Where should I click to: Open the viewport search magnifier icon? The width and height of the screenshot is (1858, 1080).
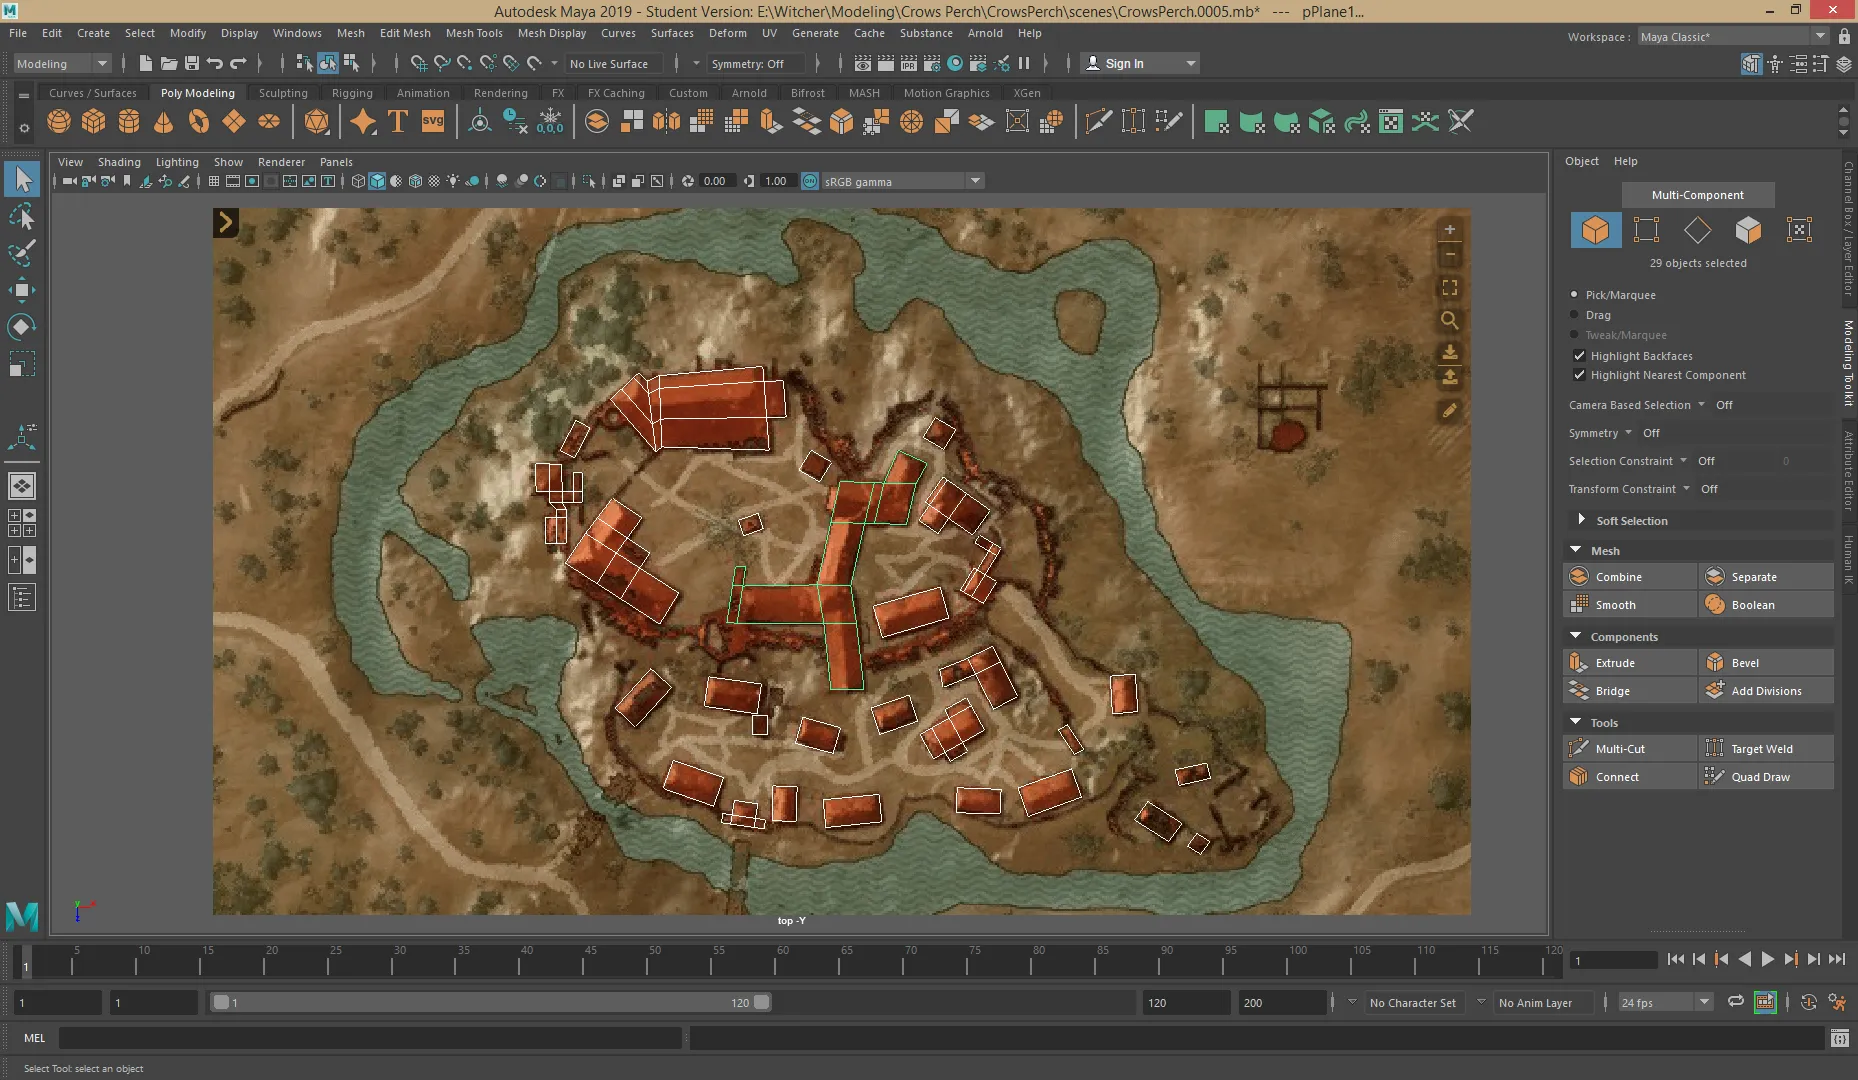[1449, 321]
